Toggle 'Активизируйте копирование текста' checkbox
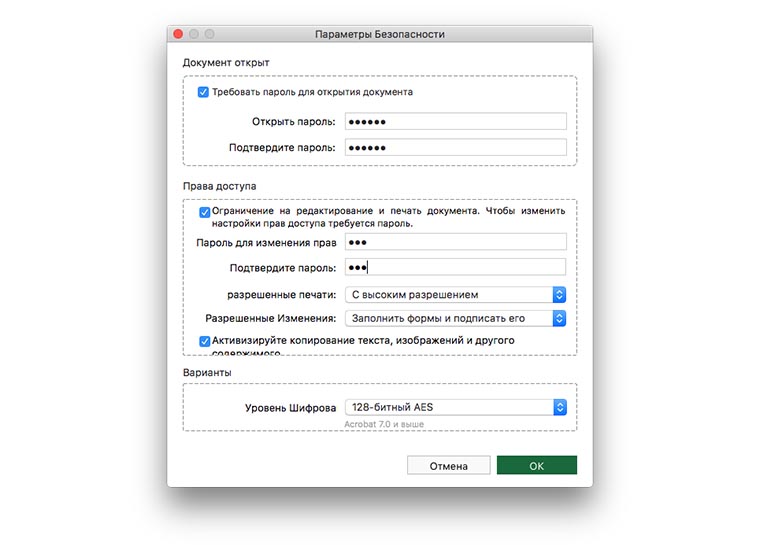Image resolution: width=760 pixels, height=550 pixels. click(205, 341)
